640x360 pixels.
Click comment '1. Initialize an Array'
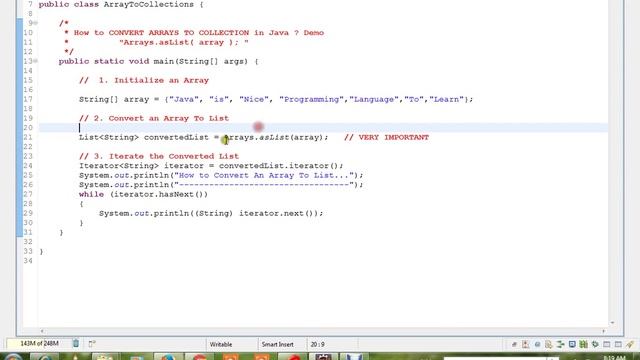tap(153, 80)
